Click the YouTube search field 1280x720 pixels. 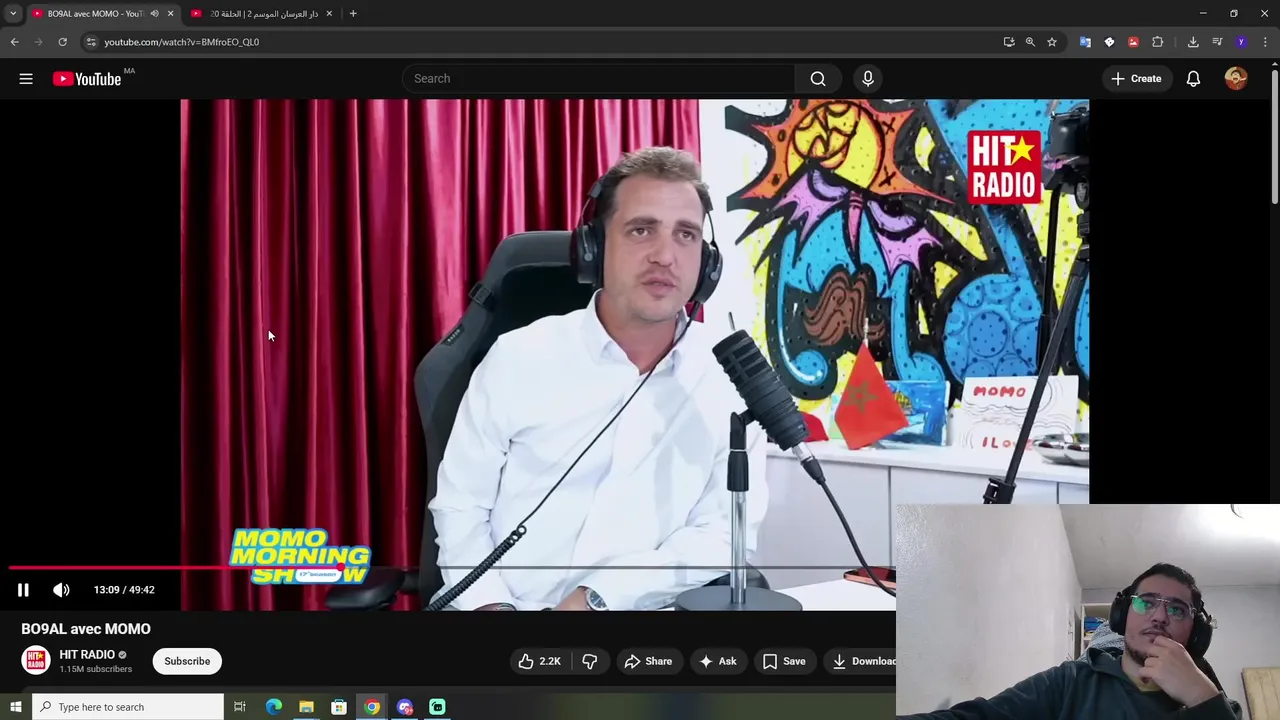598,78
